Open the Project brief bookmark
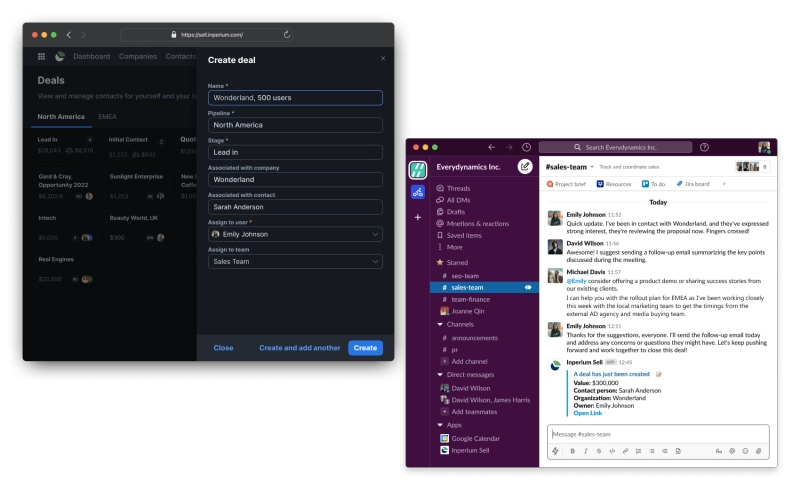 pyautogui.click(x=566, y=184)
